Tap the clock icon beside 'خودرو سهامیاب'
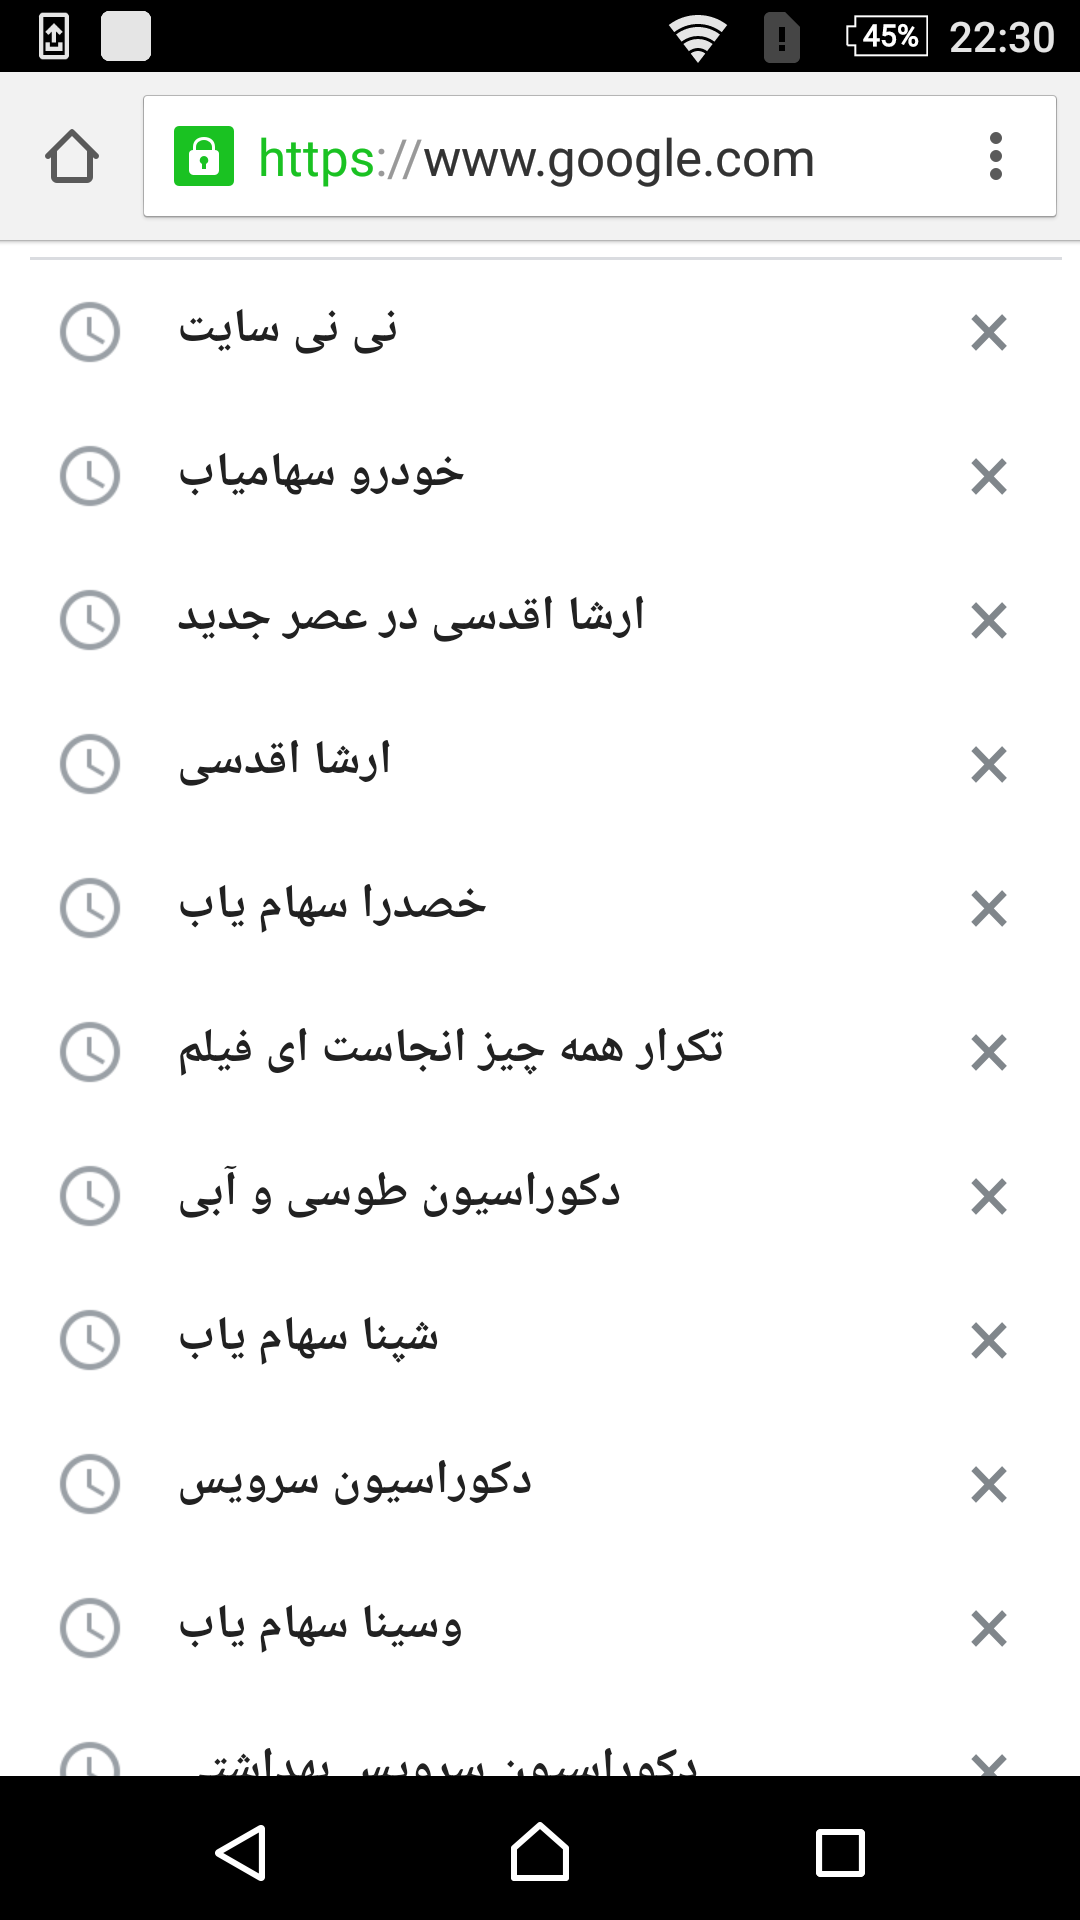This screenshot has width=1080, height=1920. coord(90,476)
